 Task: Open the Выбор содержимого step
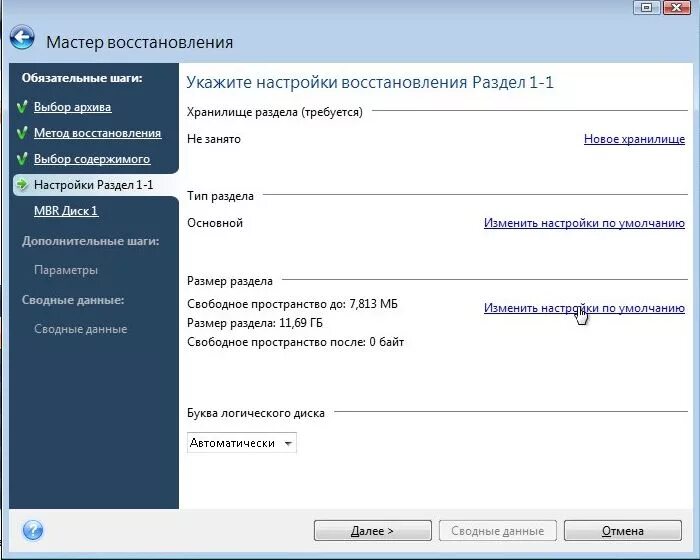tap(92, 159)
